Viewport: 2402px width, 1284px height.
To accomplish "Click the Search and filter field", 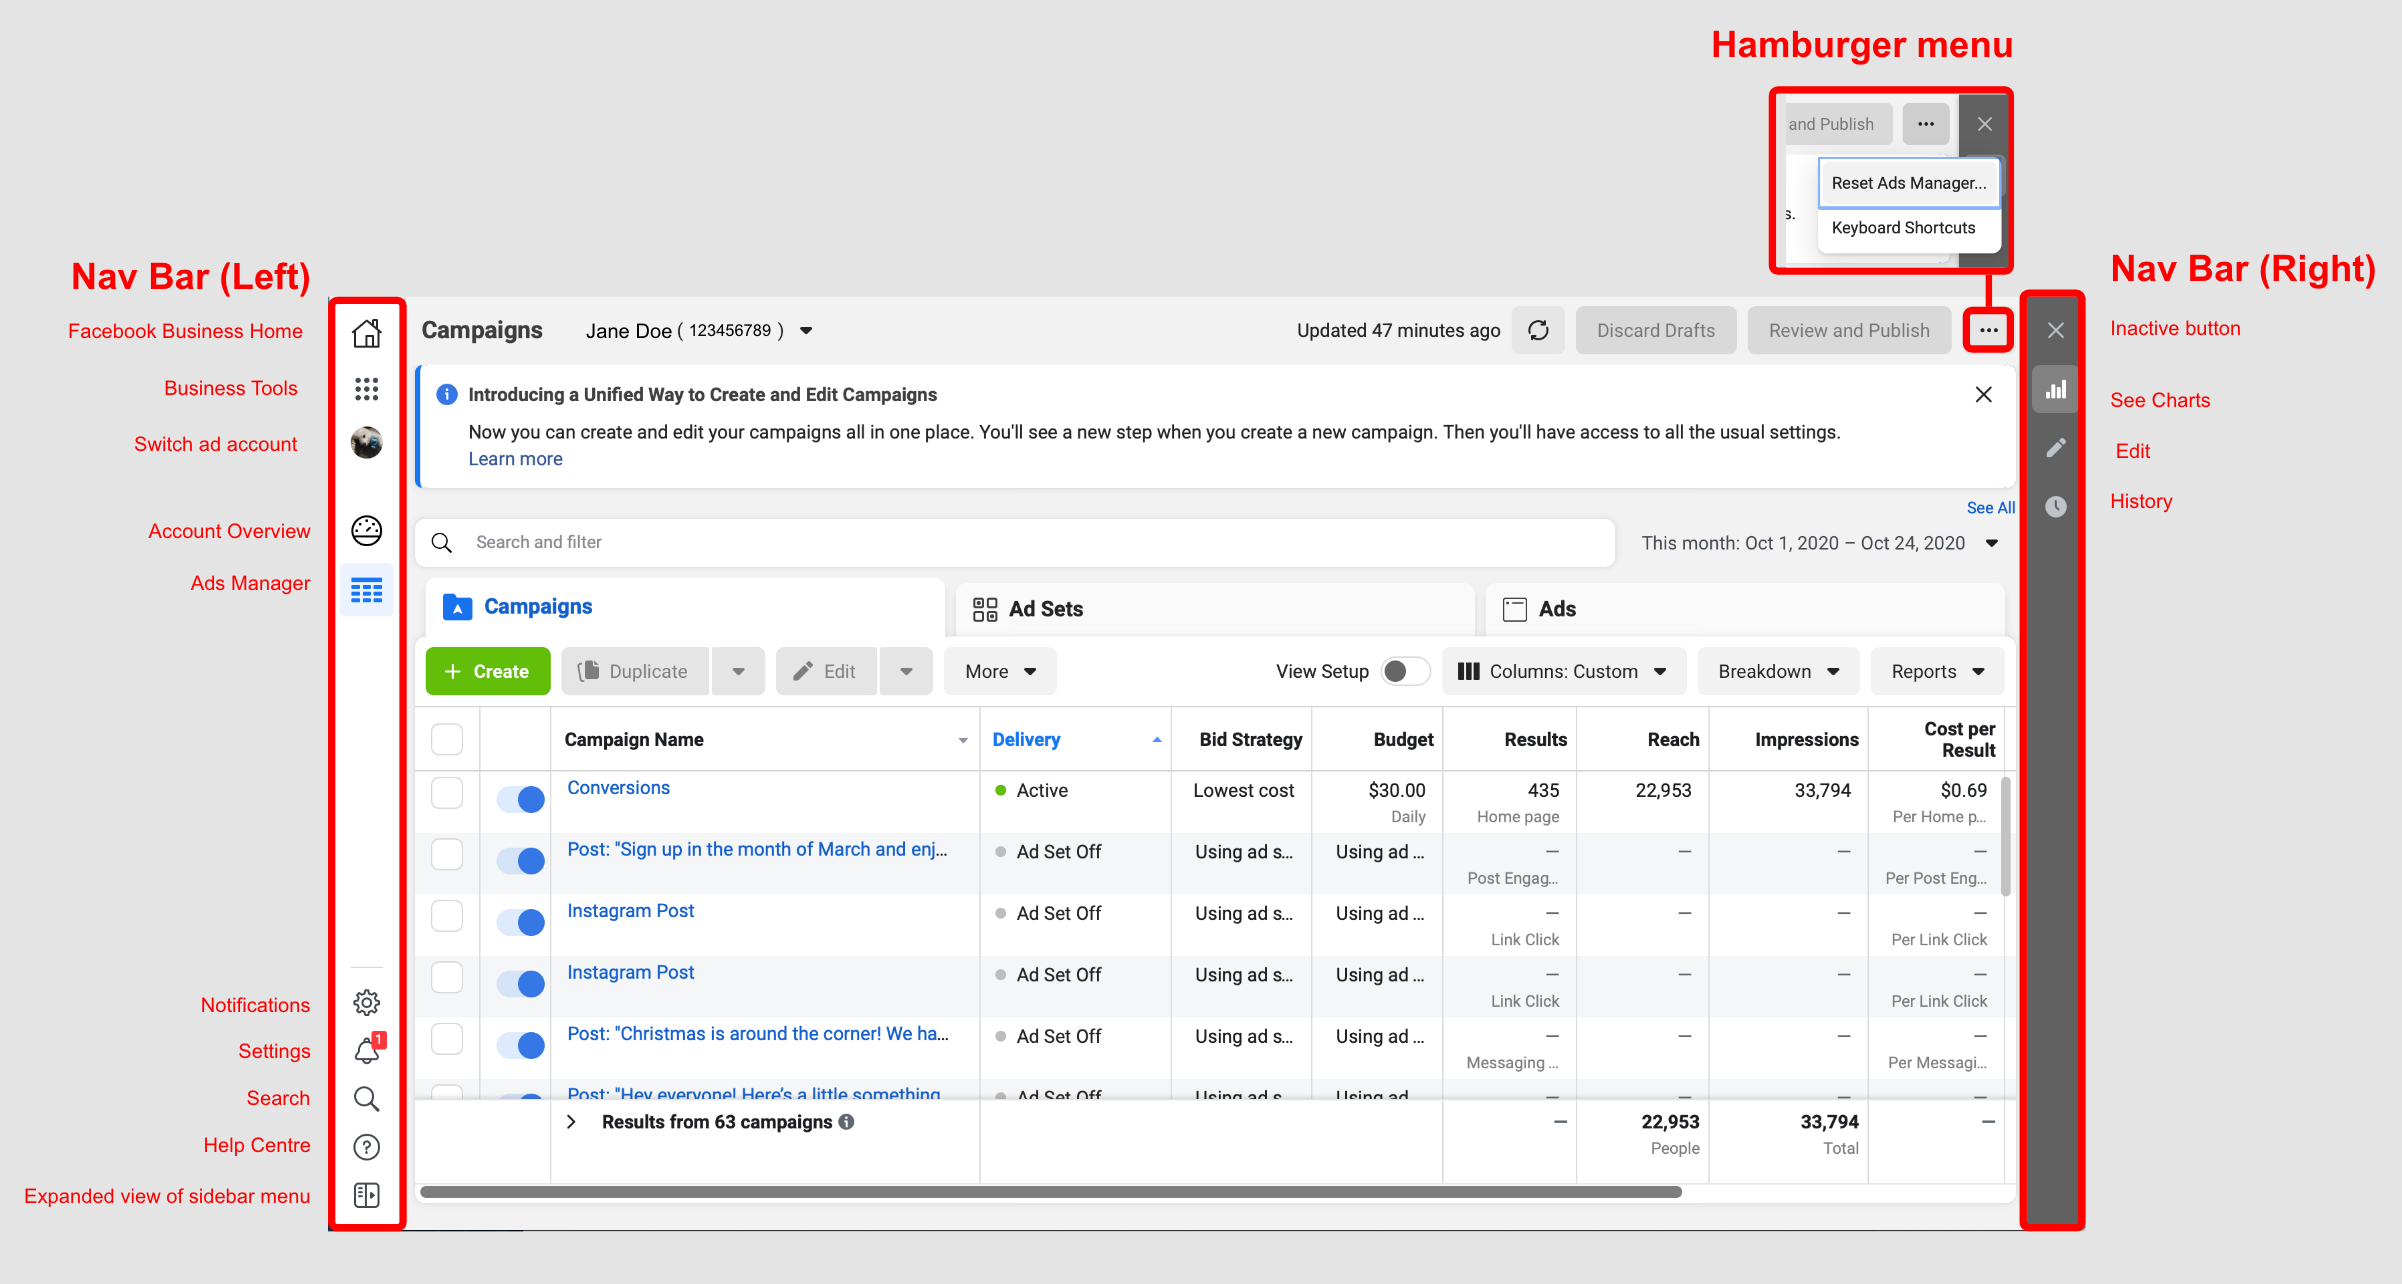I will click(x=1015, y=542).
